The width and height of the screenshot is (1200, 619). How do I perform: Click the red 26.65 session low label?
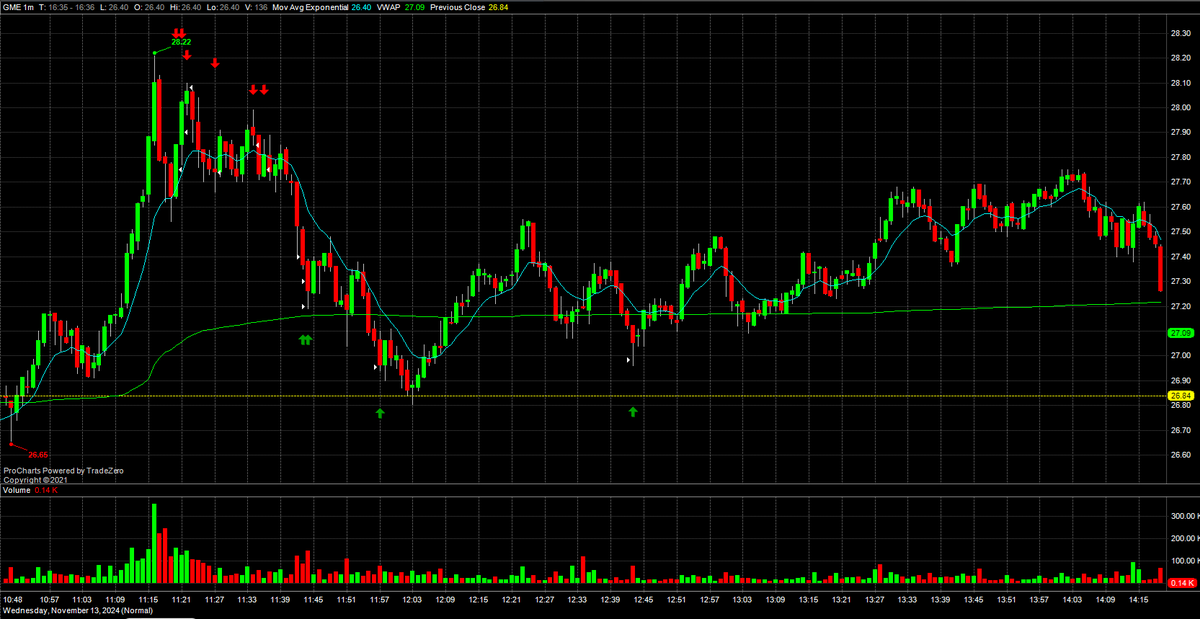click(x=38, y=455)
